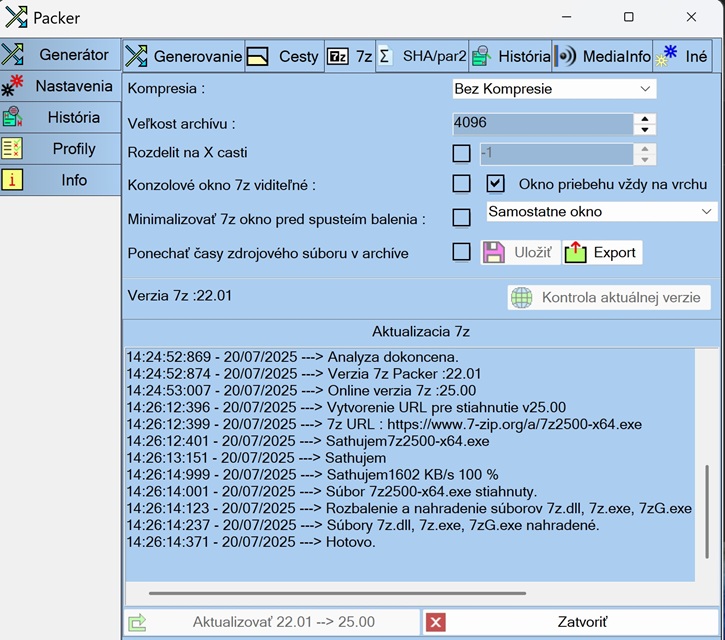The width and height of the screenshot is (725, 640).
Task: Click the Generátor sidebar arrows icon
Action: pyautogui.click(x=12, y=54)
